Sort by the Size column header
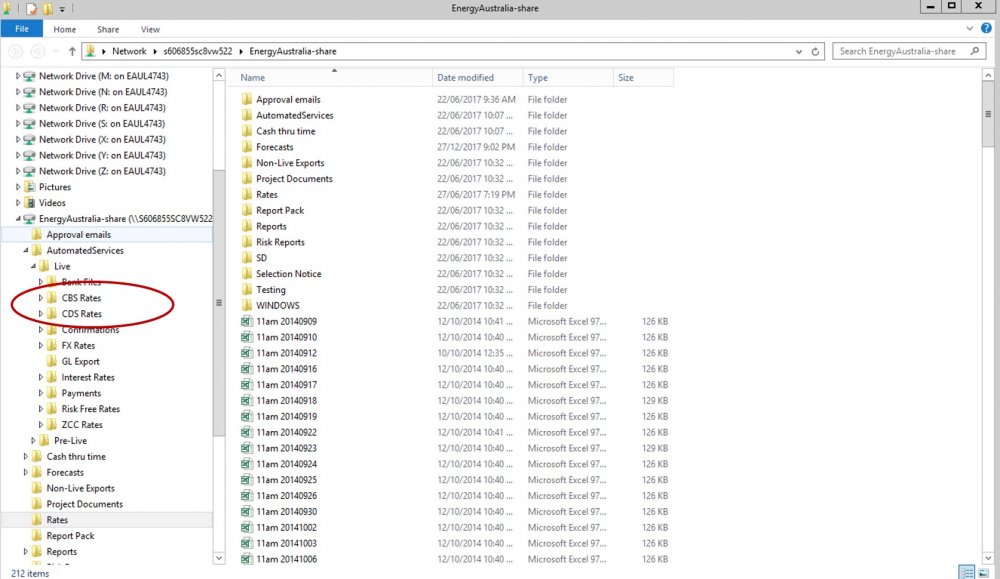 (643, 77)
